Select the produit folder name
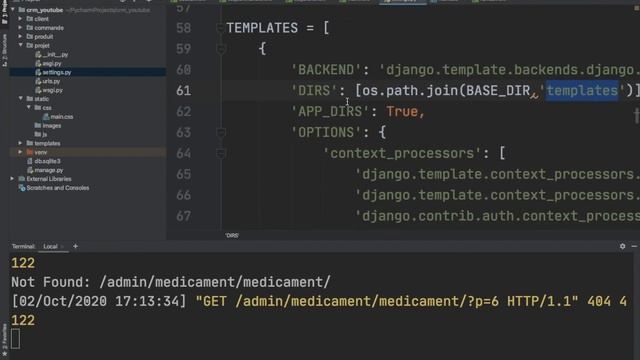The height and width of the screenshot is (360, 640). 44,37
